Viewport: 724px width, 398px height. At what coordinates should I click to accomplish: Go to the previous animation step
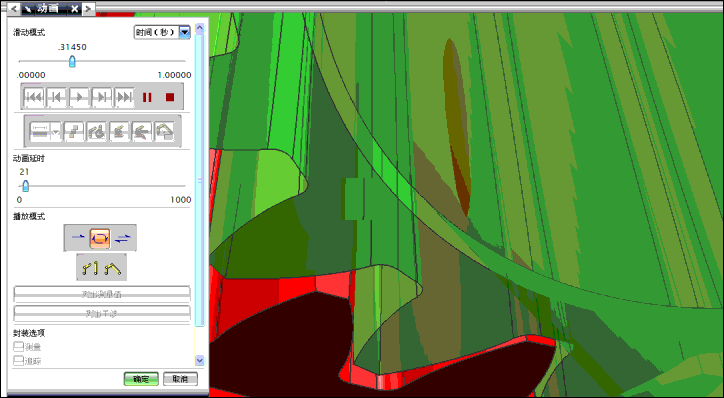click(56, 97)
